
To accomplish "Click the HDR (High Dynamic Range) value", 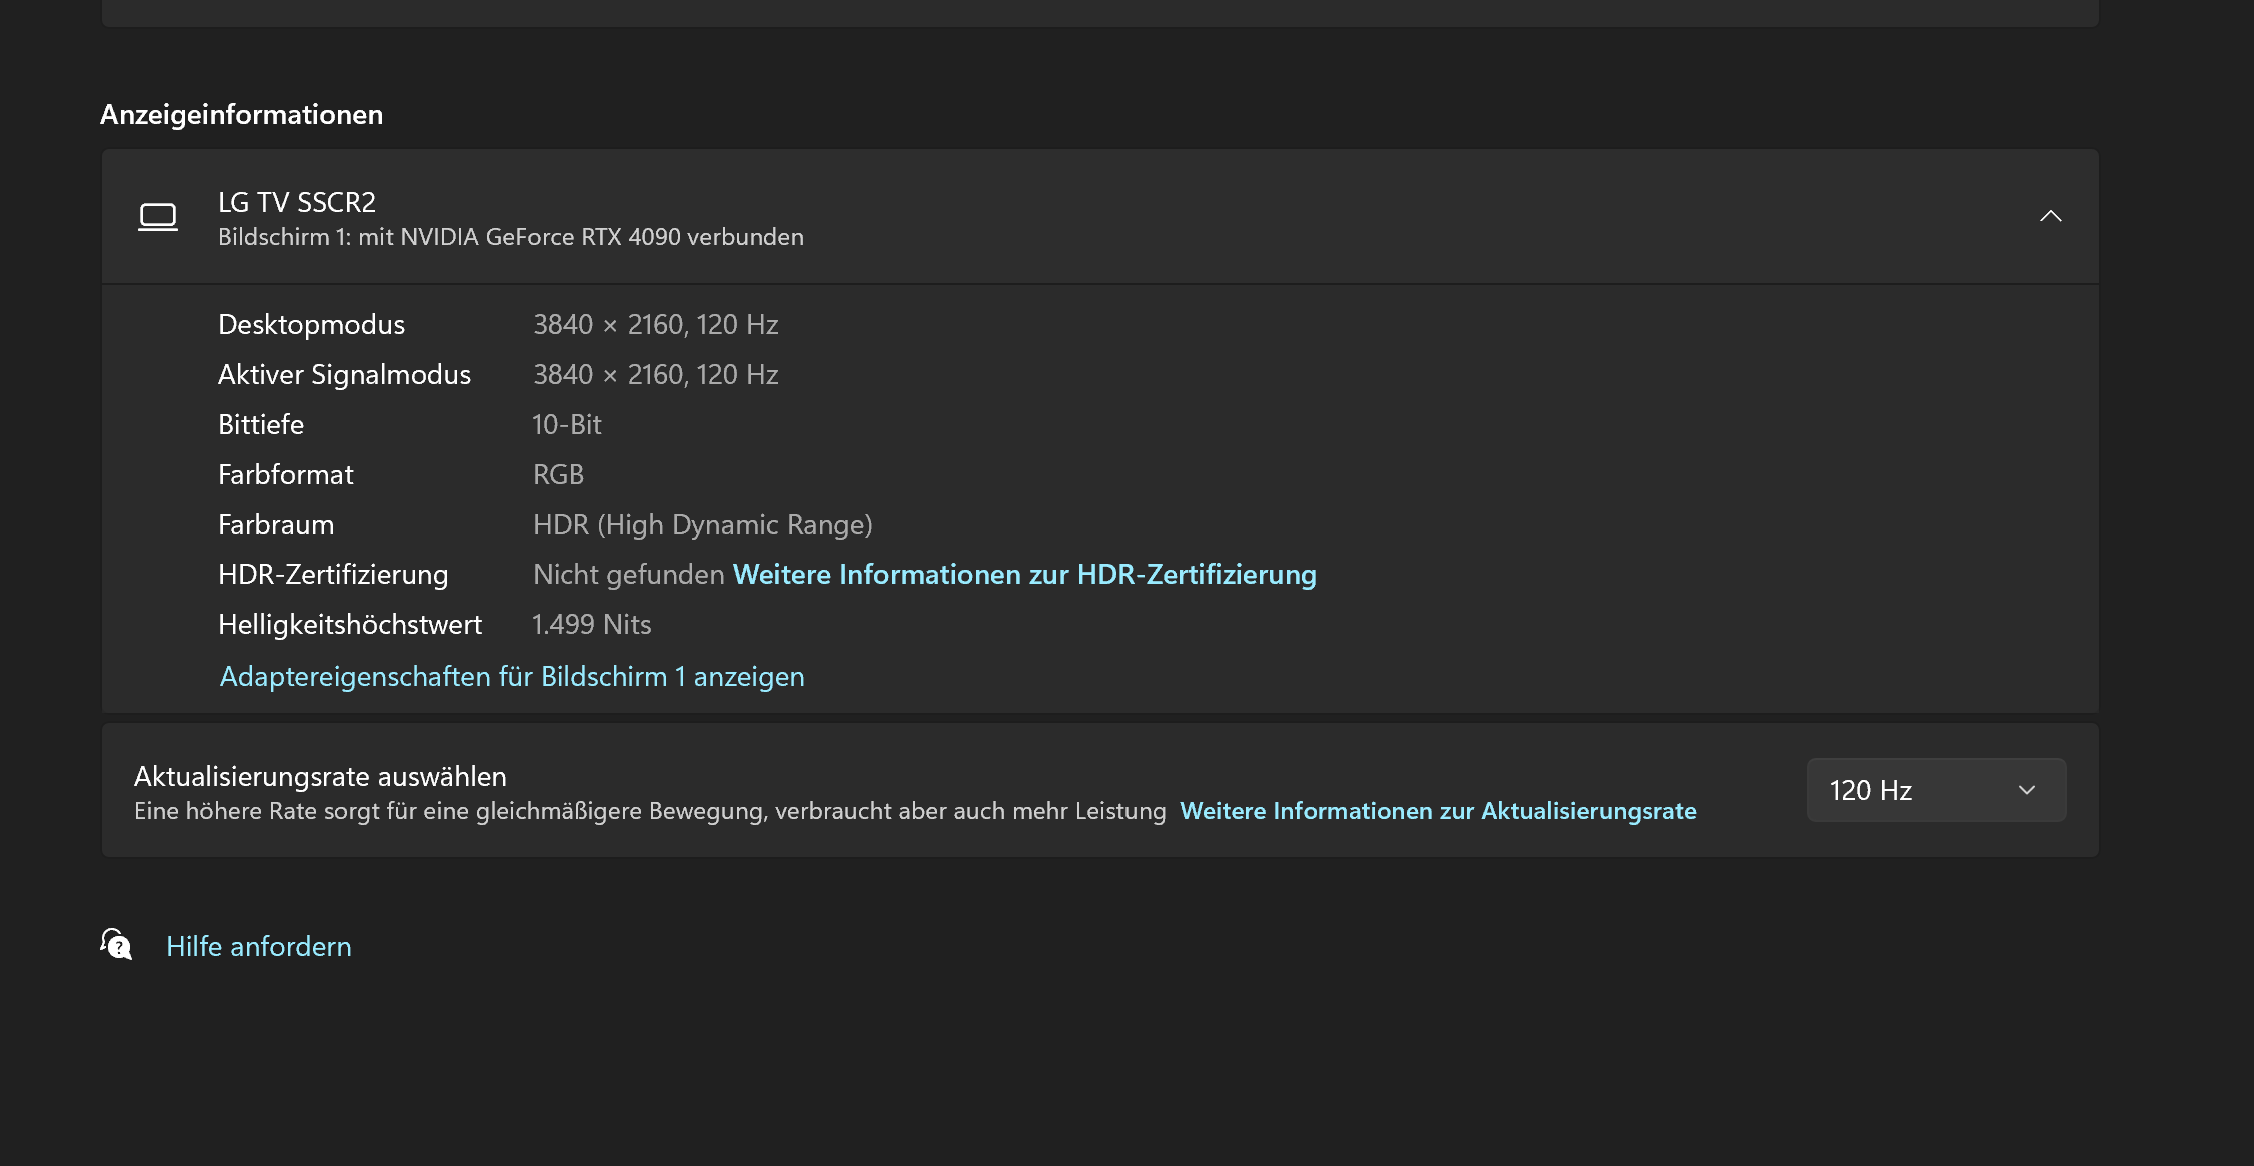I will tap(702, 525).
